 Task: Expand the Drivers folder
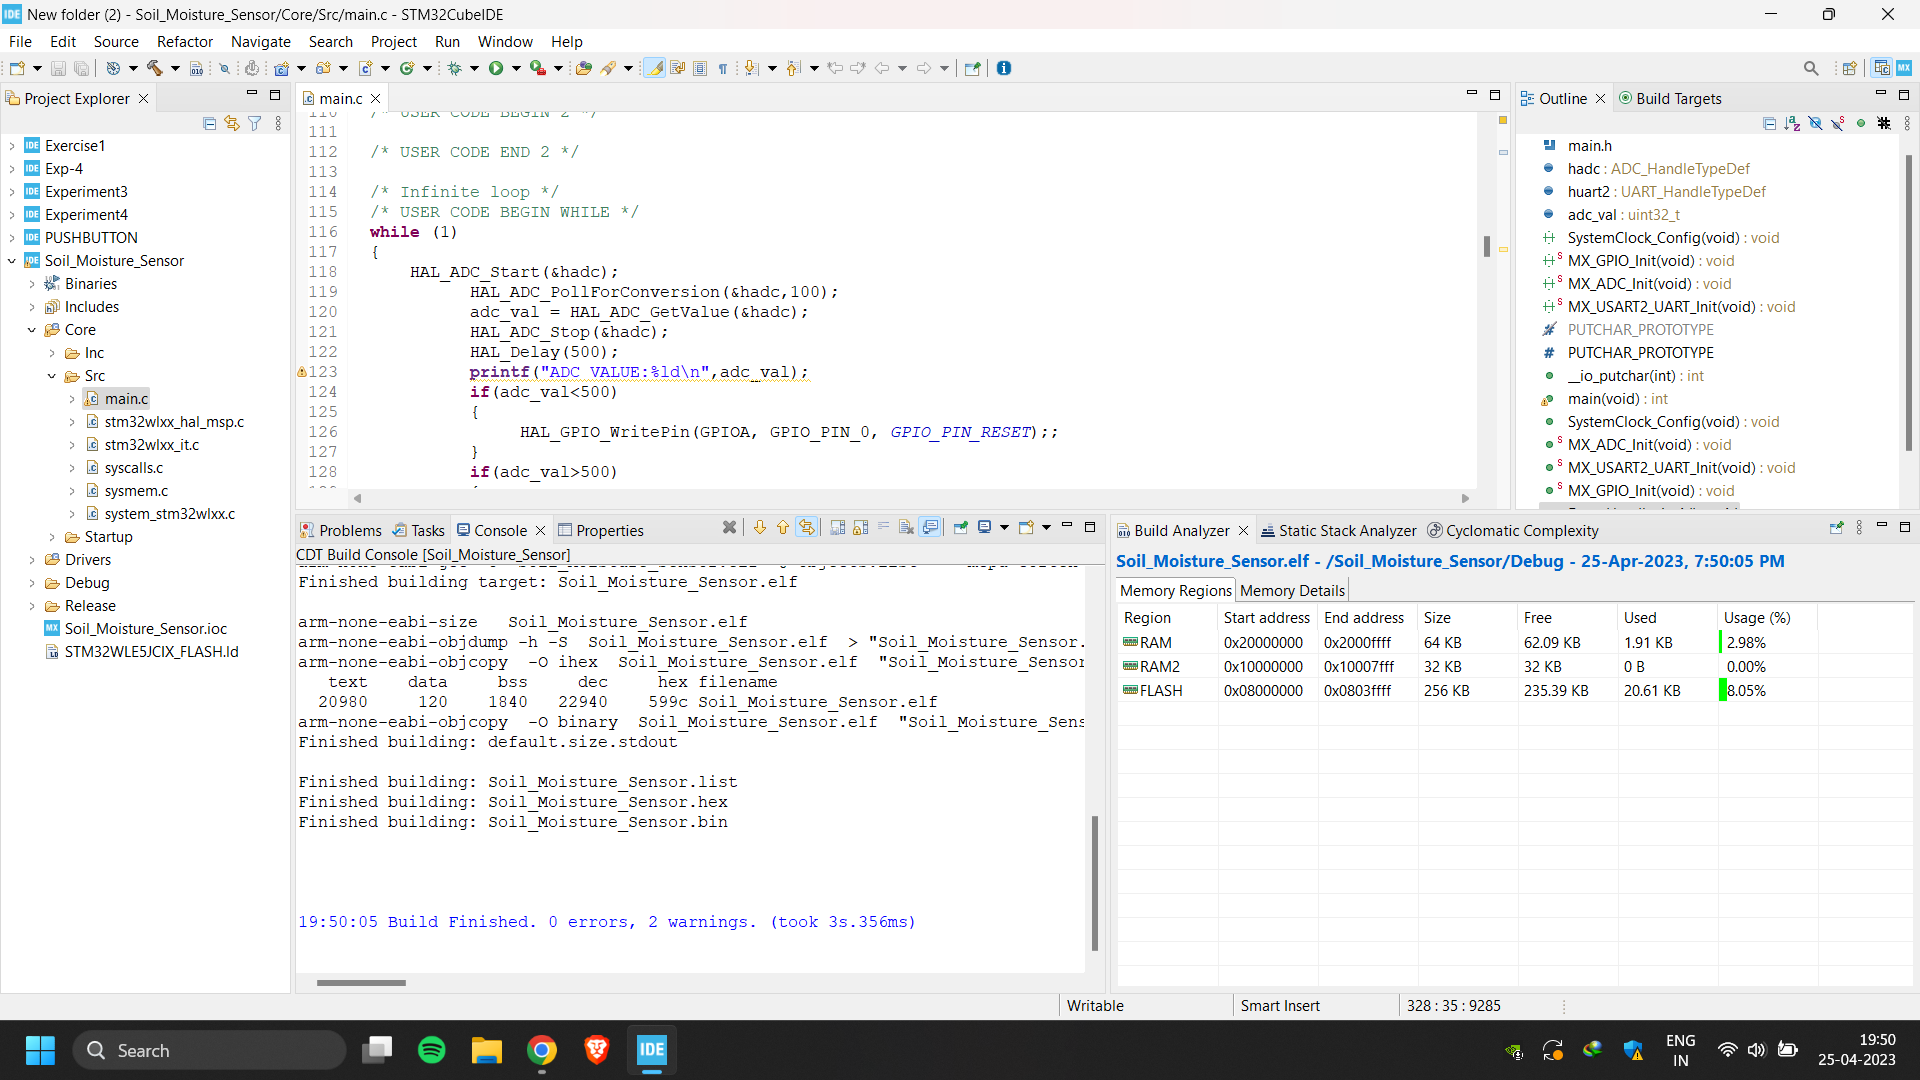32,560
